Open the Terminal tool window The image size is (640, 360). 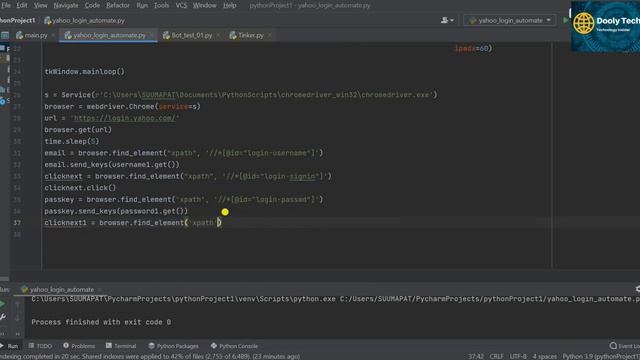click(121, 346)
